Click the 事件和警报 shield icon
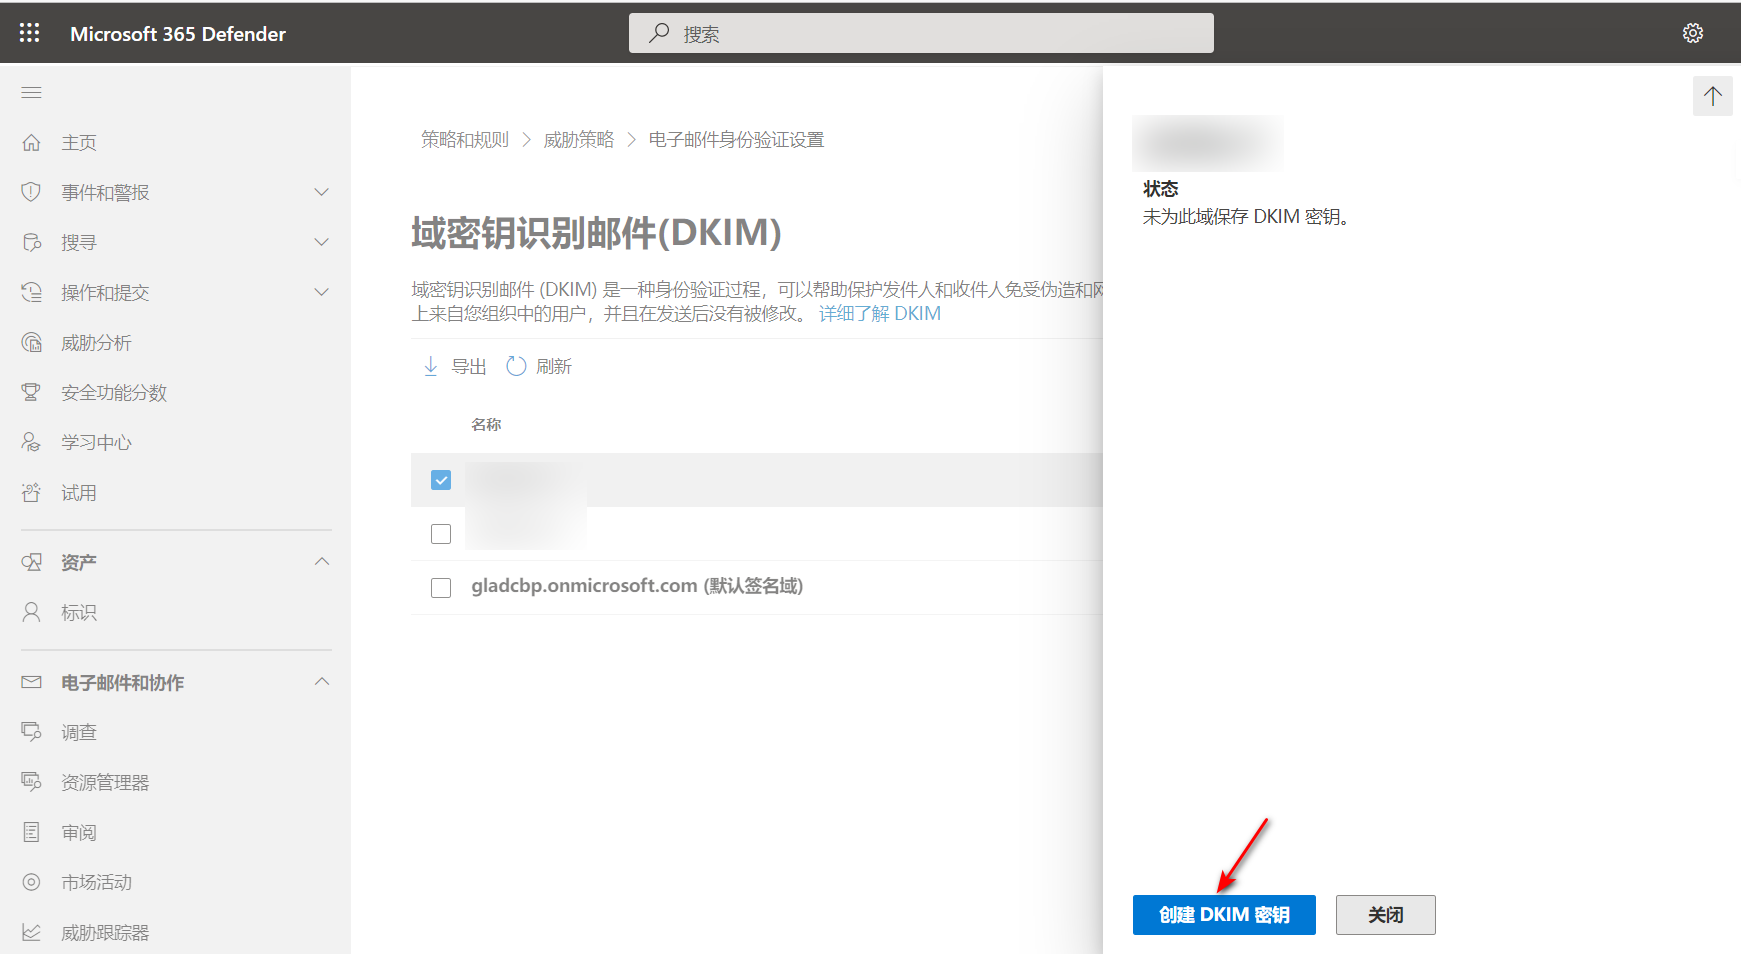The image size is (1741, 954). click(x=31, y=192)
